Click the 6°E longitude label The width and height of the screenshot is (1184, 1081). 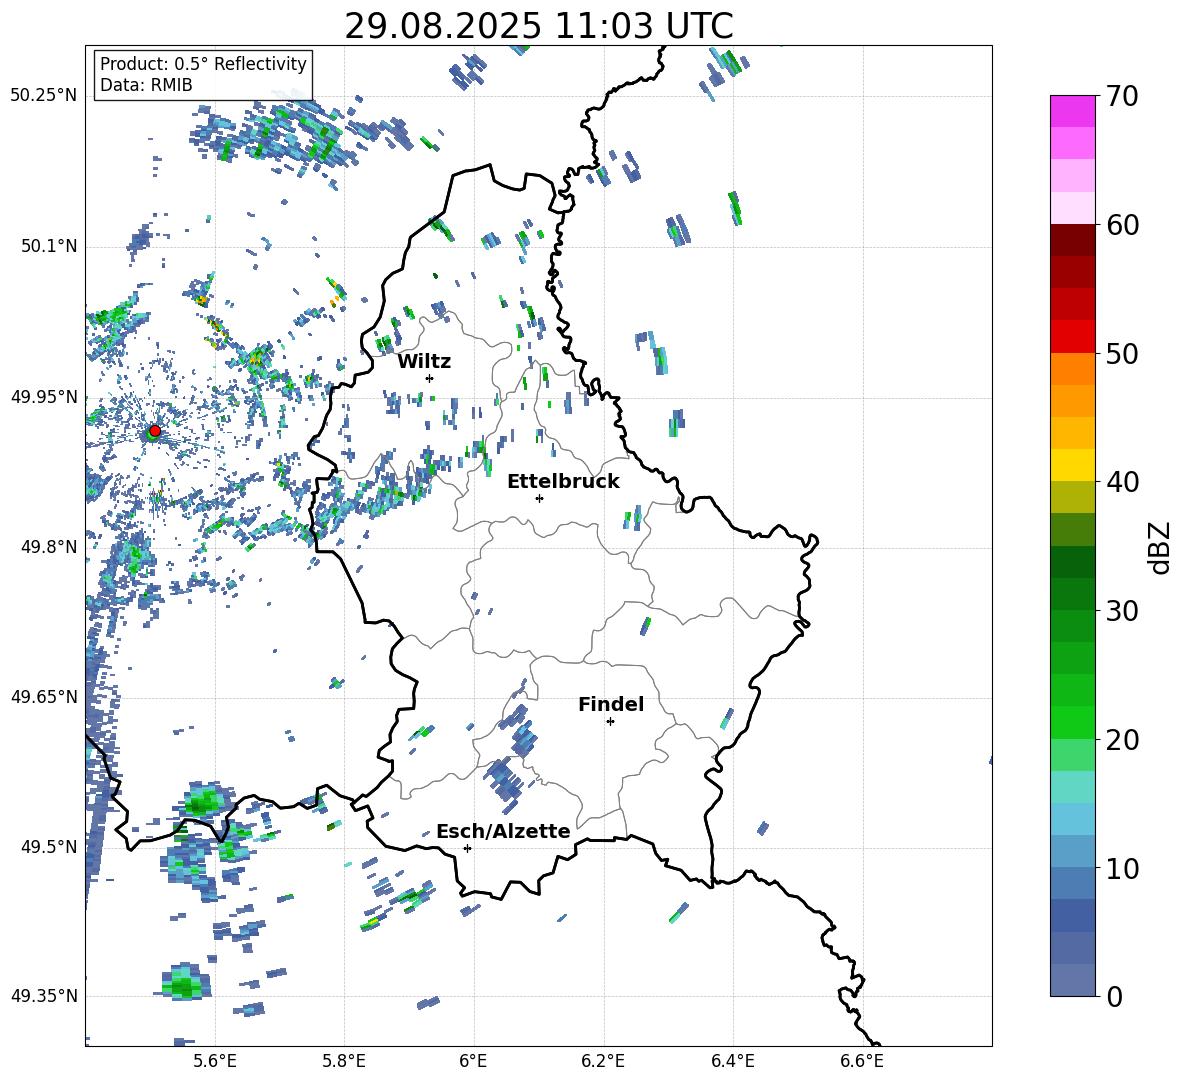[x=473, y=1061]
